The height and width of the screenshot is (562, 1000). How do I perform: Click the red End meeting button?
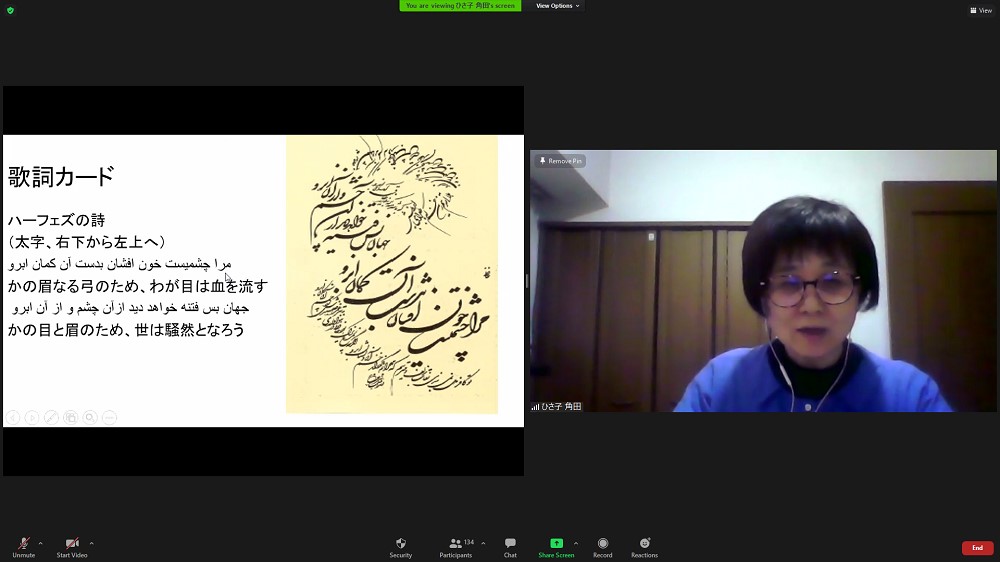click(977, 548)
